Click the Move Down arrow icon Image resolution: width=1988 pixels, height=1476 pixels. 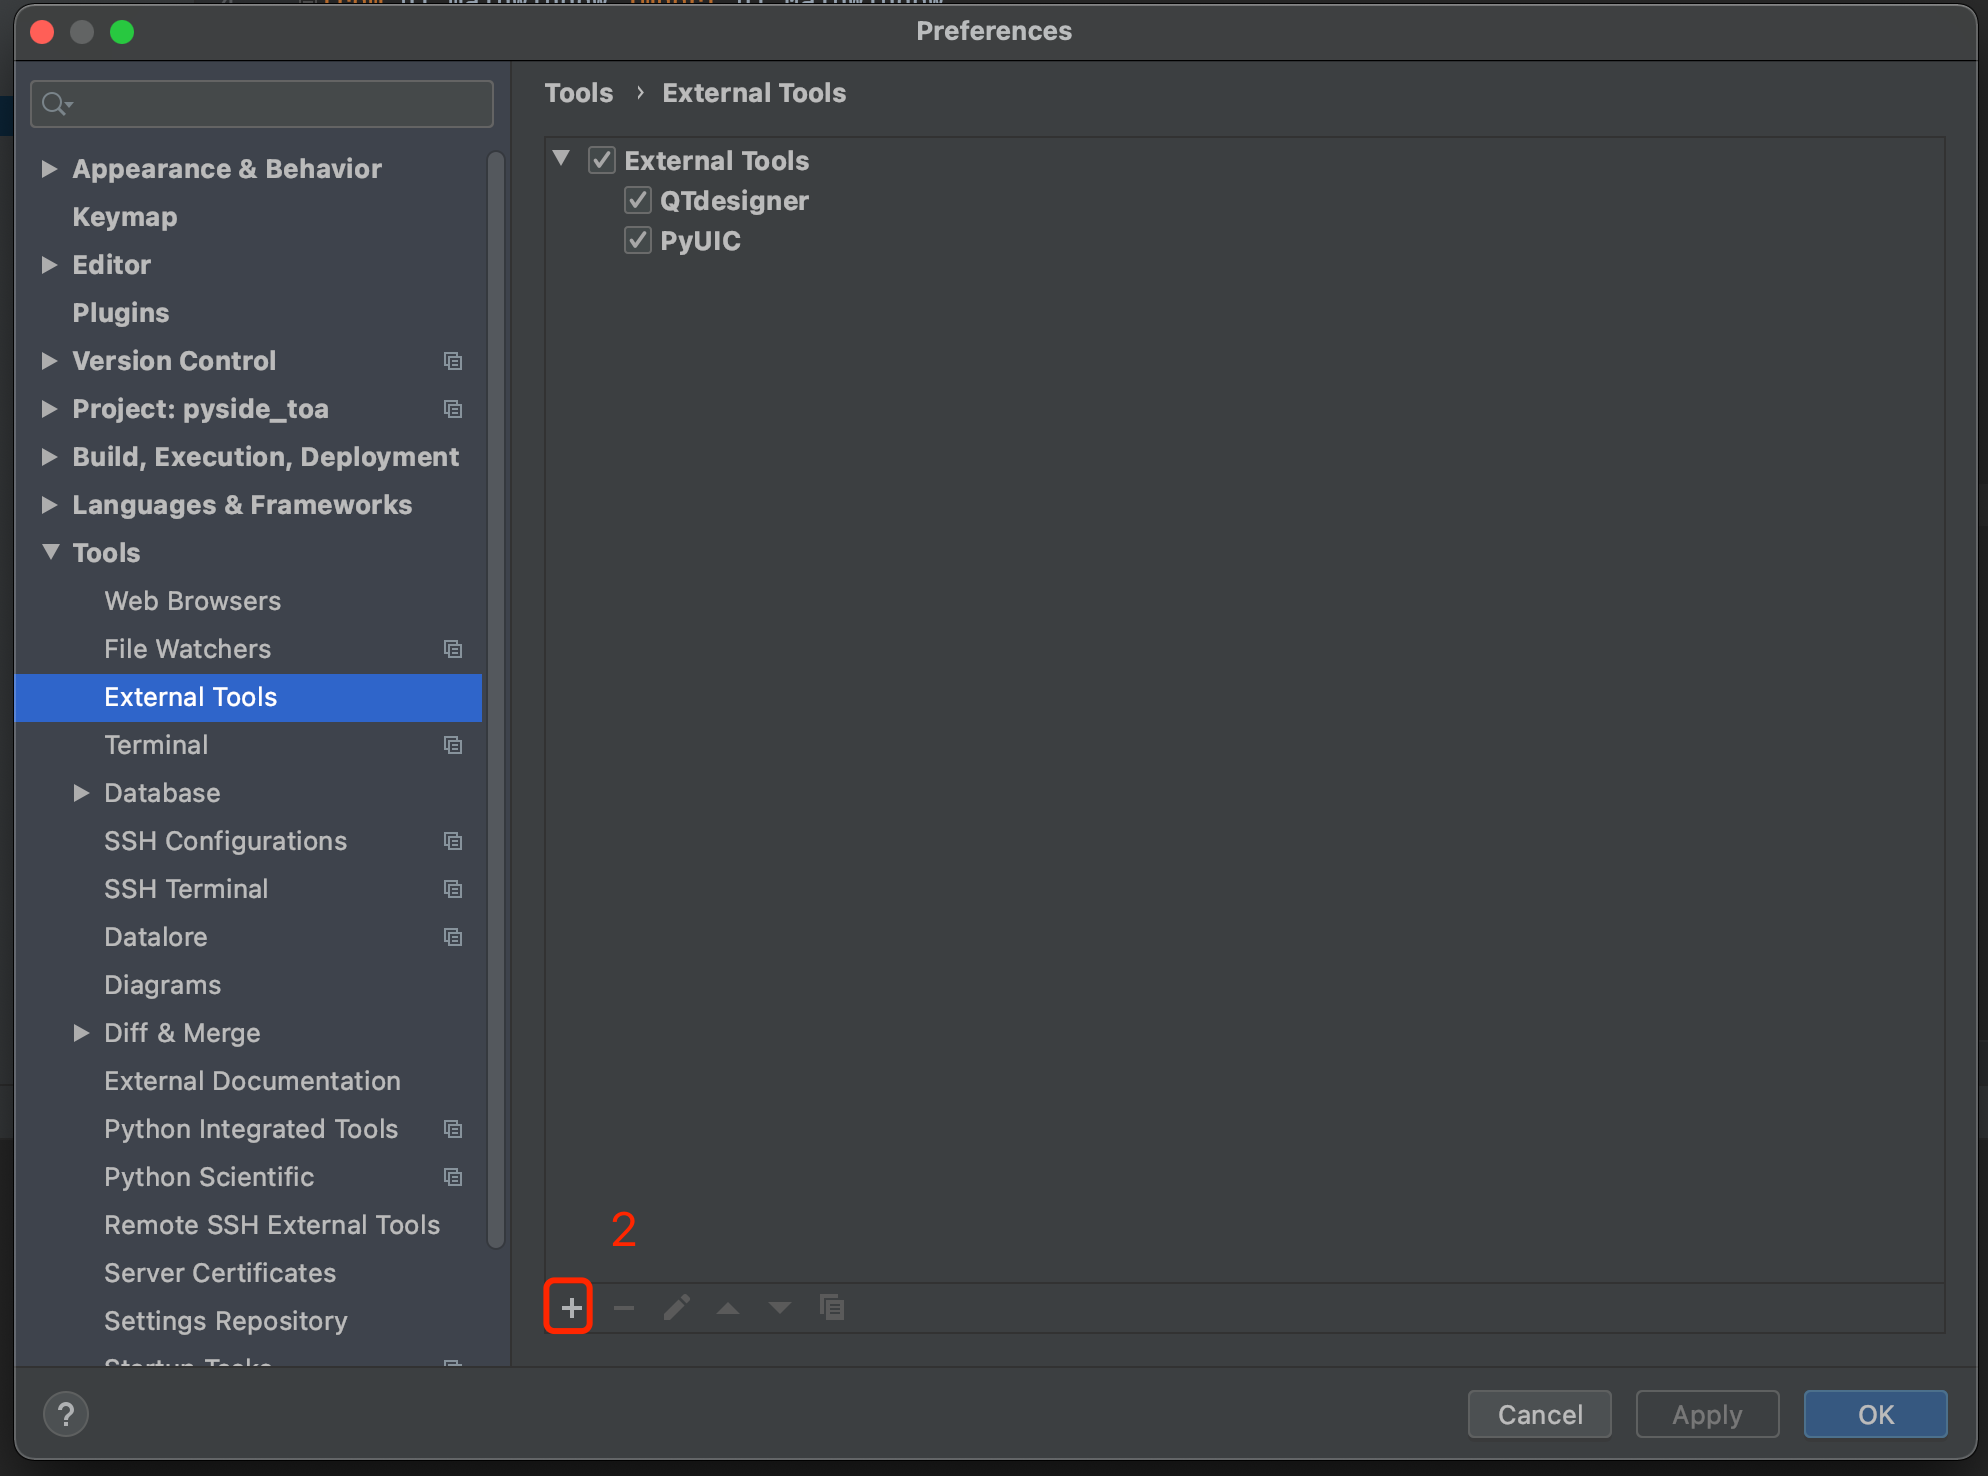(x=780, y=1307)
